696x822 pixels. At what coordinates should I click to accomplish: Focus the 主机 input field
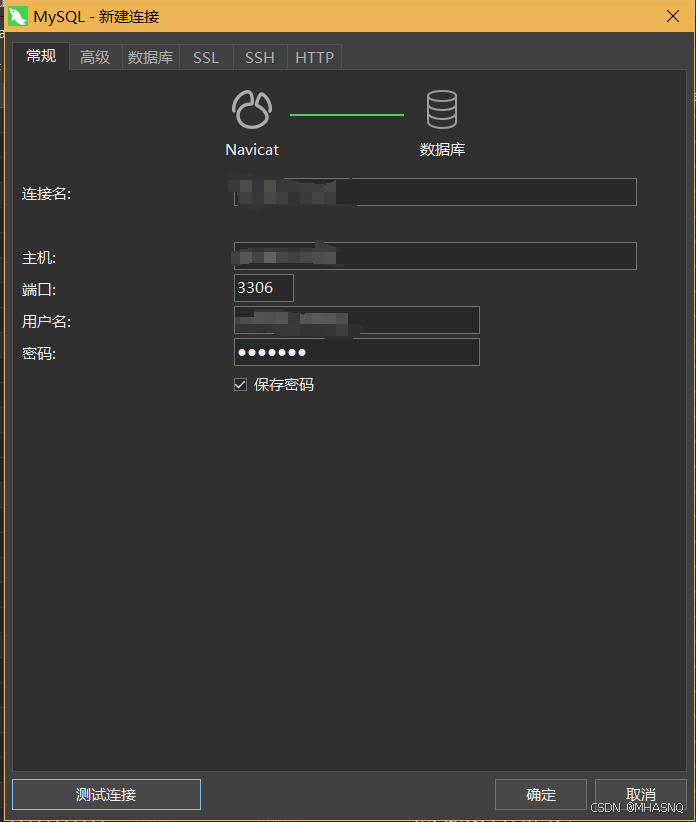[x=435, y=256]
